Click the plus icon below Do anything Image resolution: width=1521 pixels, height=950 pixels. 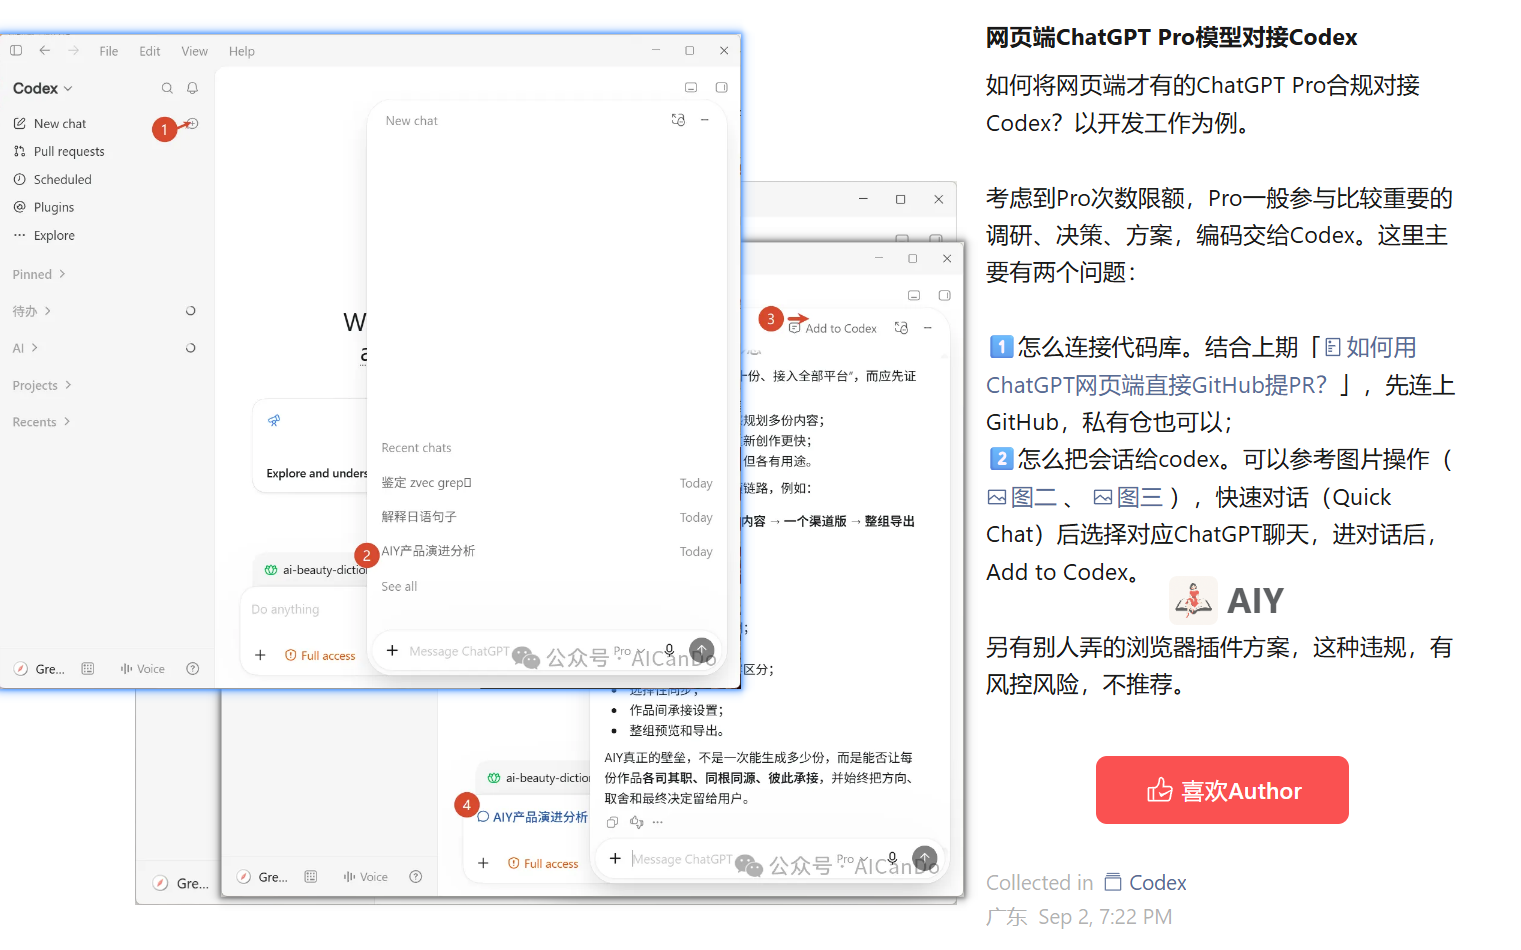point(260,655)
